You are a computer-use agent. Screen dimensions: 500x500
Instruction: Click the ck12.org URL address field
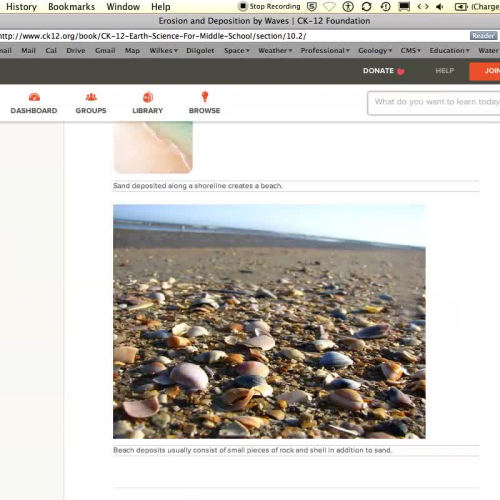(233, 36)
